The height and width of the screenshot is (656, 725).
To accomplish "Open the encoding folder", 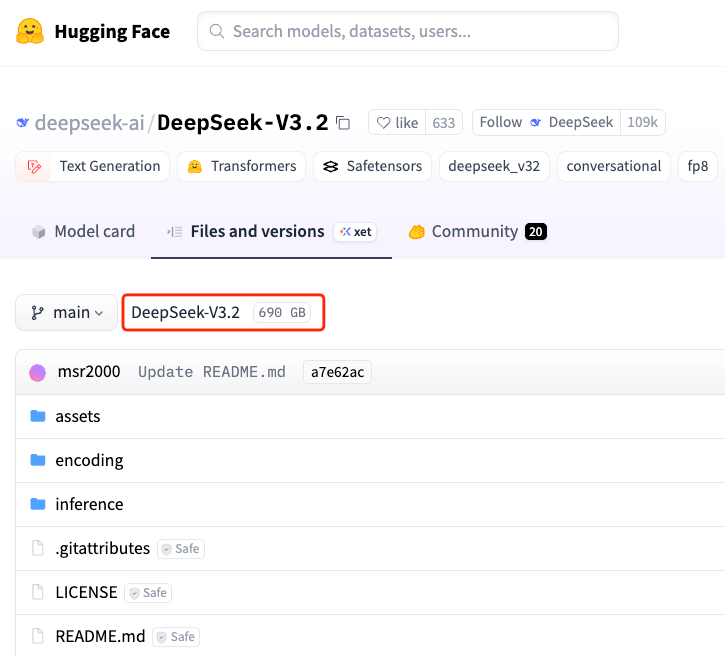I will tap(89, 460).
